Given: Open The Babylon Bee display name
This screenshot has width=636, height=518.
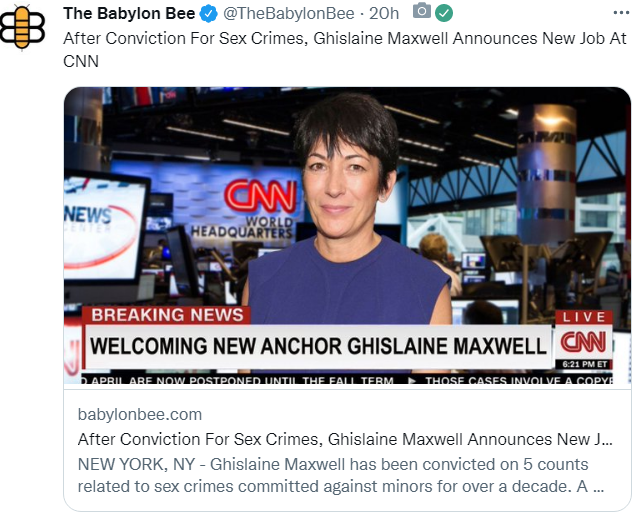Looking at the screenshot, I should [x=129, y=14].
